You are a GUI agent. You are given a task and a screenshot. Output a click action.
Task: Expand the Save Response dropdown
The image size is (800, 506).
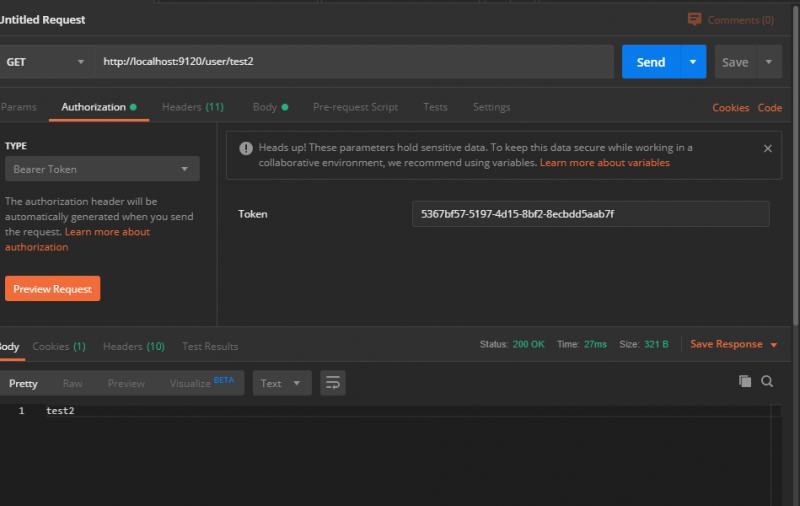coord(773,345)
